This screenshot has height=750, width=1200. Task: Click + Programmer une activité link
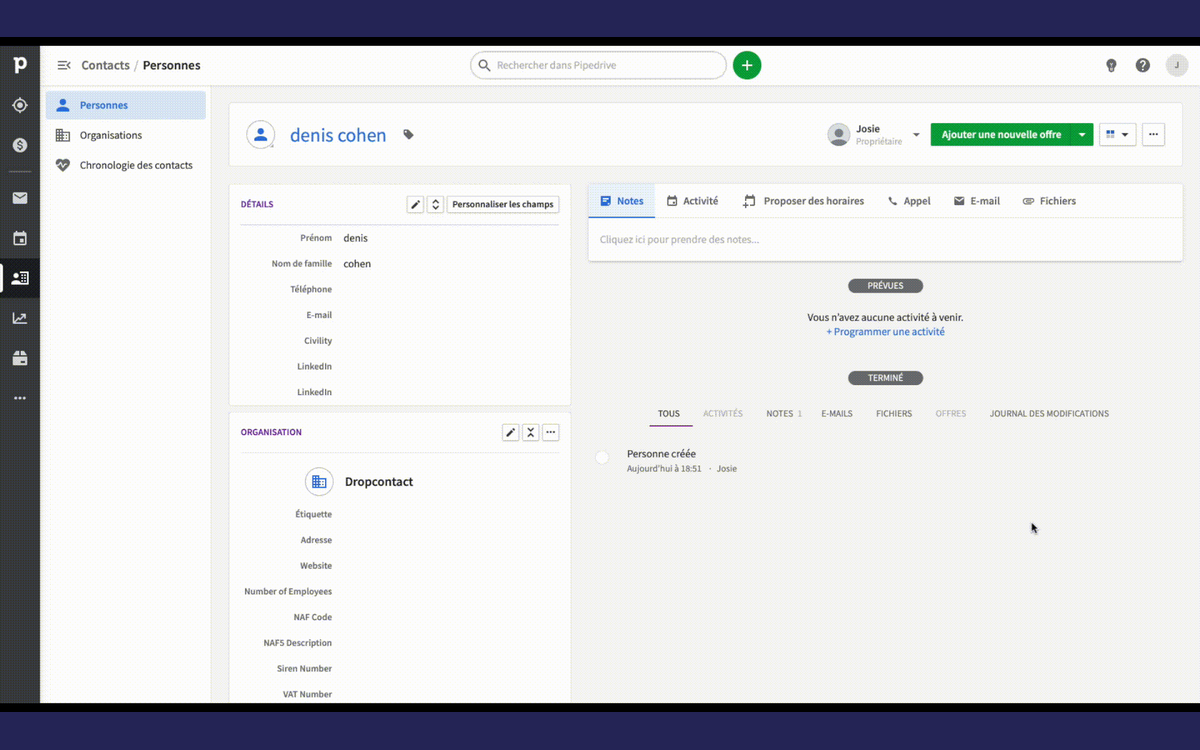[x=885, y=332]
